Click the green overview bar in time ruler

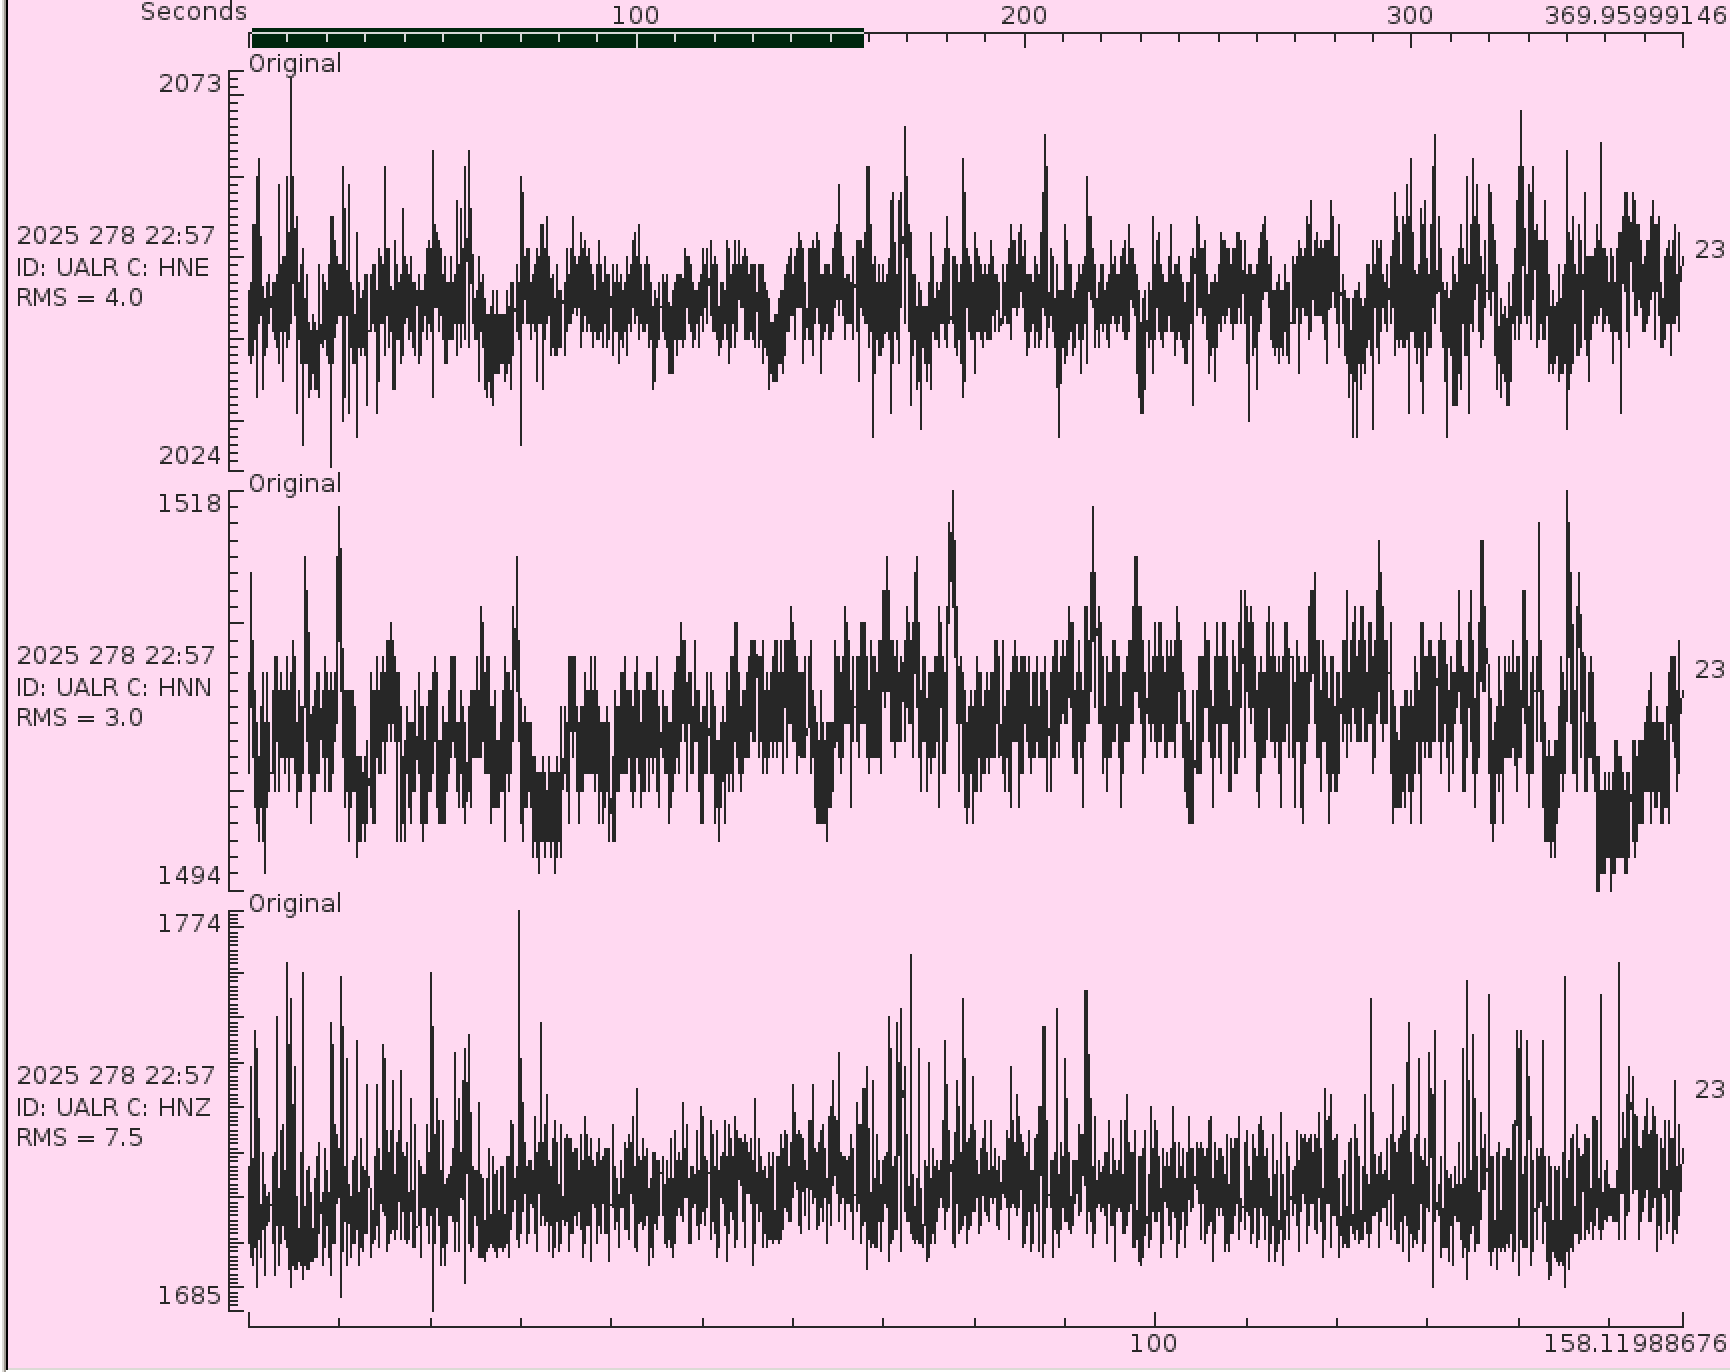click(x=557, y=39)
